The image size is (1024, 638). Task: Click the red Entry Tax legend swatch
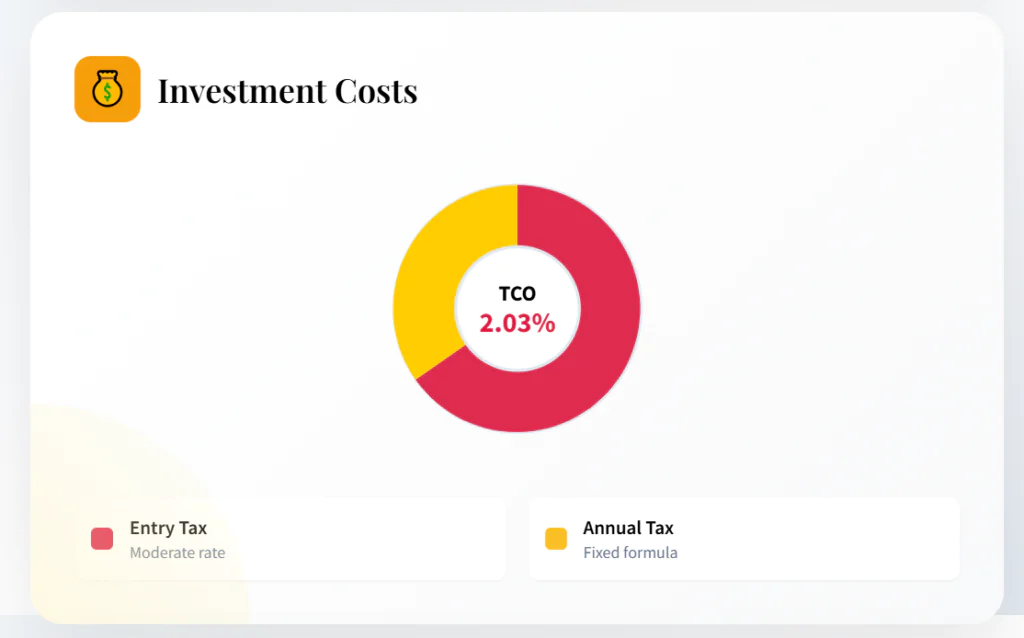click(x=102, y=539)
